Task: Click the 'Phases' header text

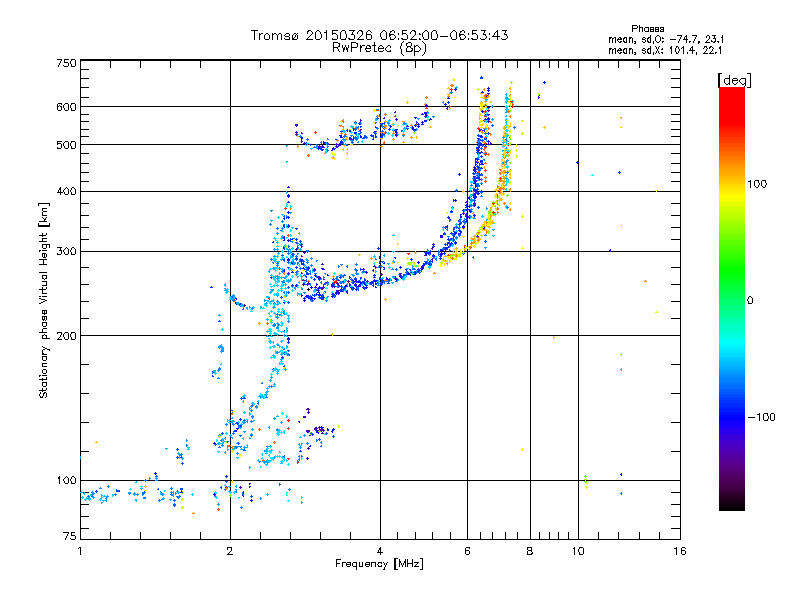Action: pyautogui.click(x=647, y=29)
